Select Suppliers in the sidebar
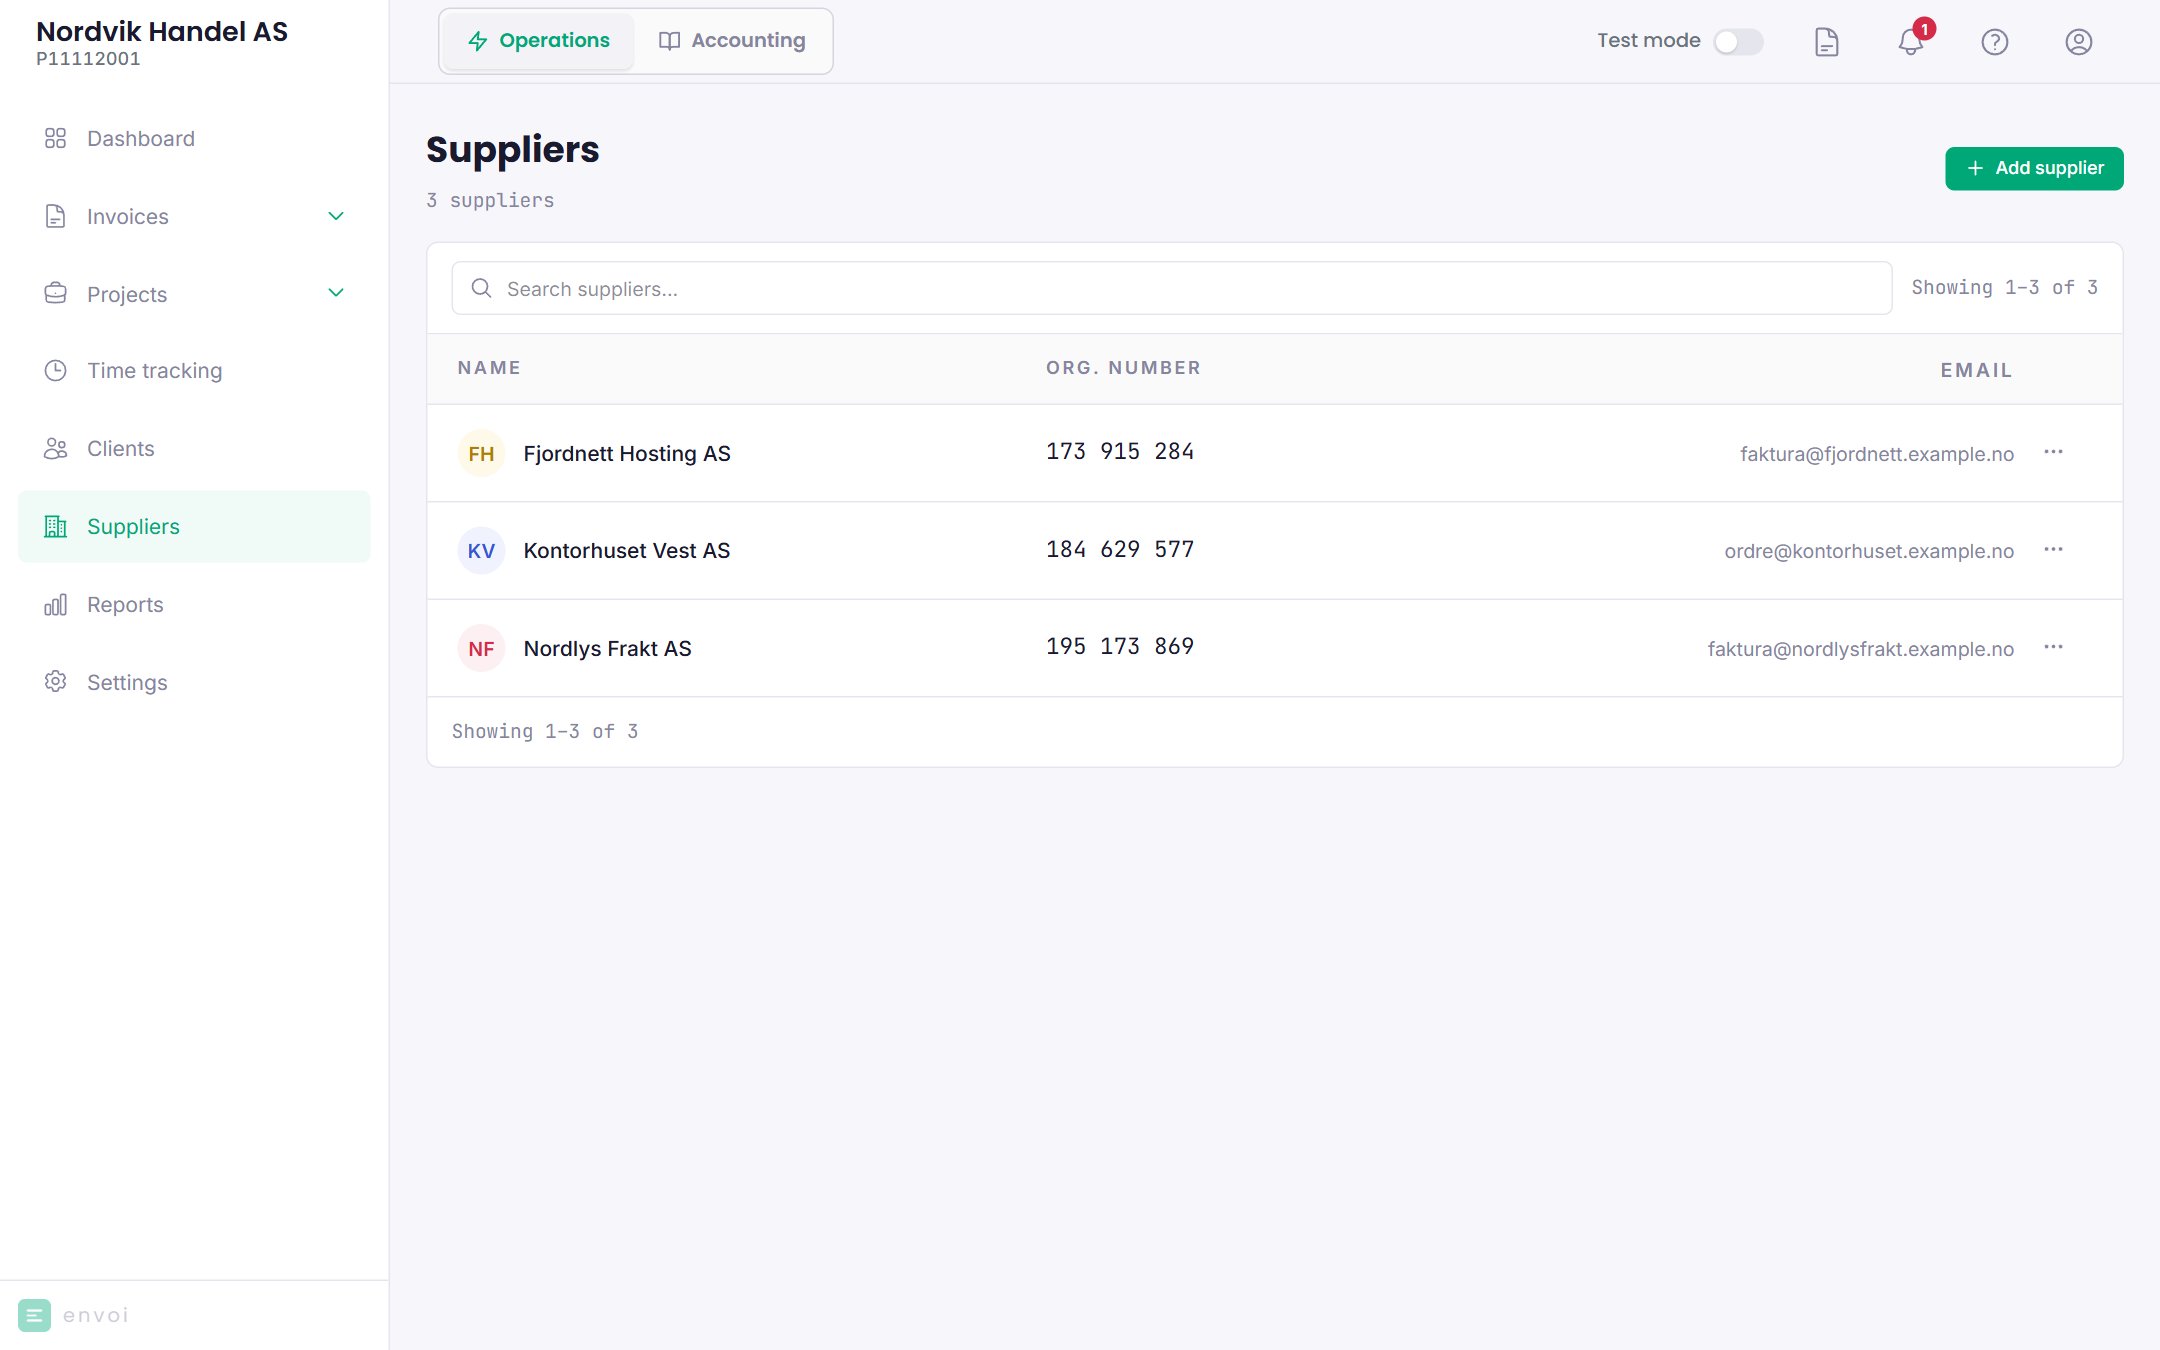Viewport: 2160px width, 1350px height. click(194, 527)
